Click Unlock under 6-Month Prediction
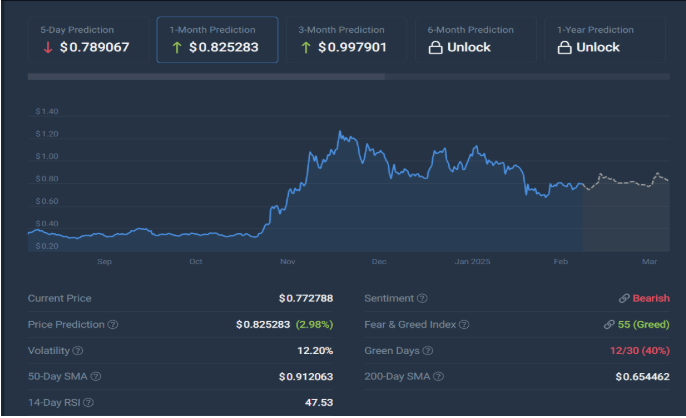686x418 pixels. click(469, 47)
